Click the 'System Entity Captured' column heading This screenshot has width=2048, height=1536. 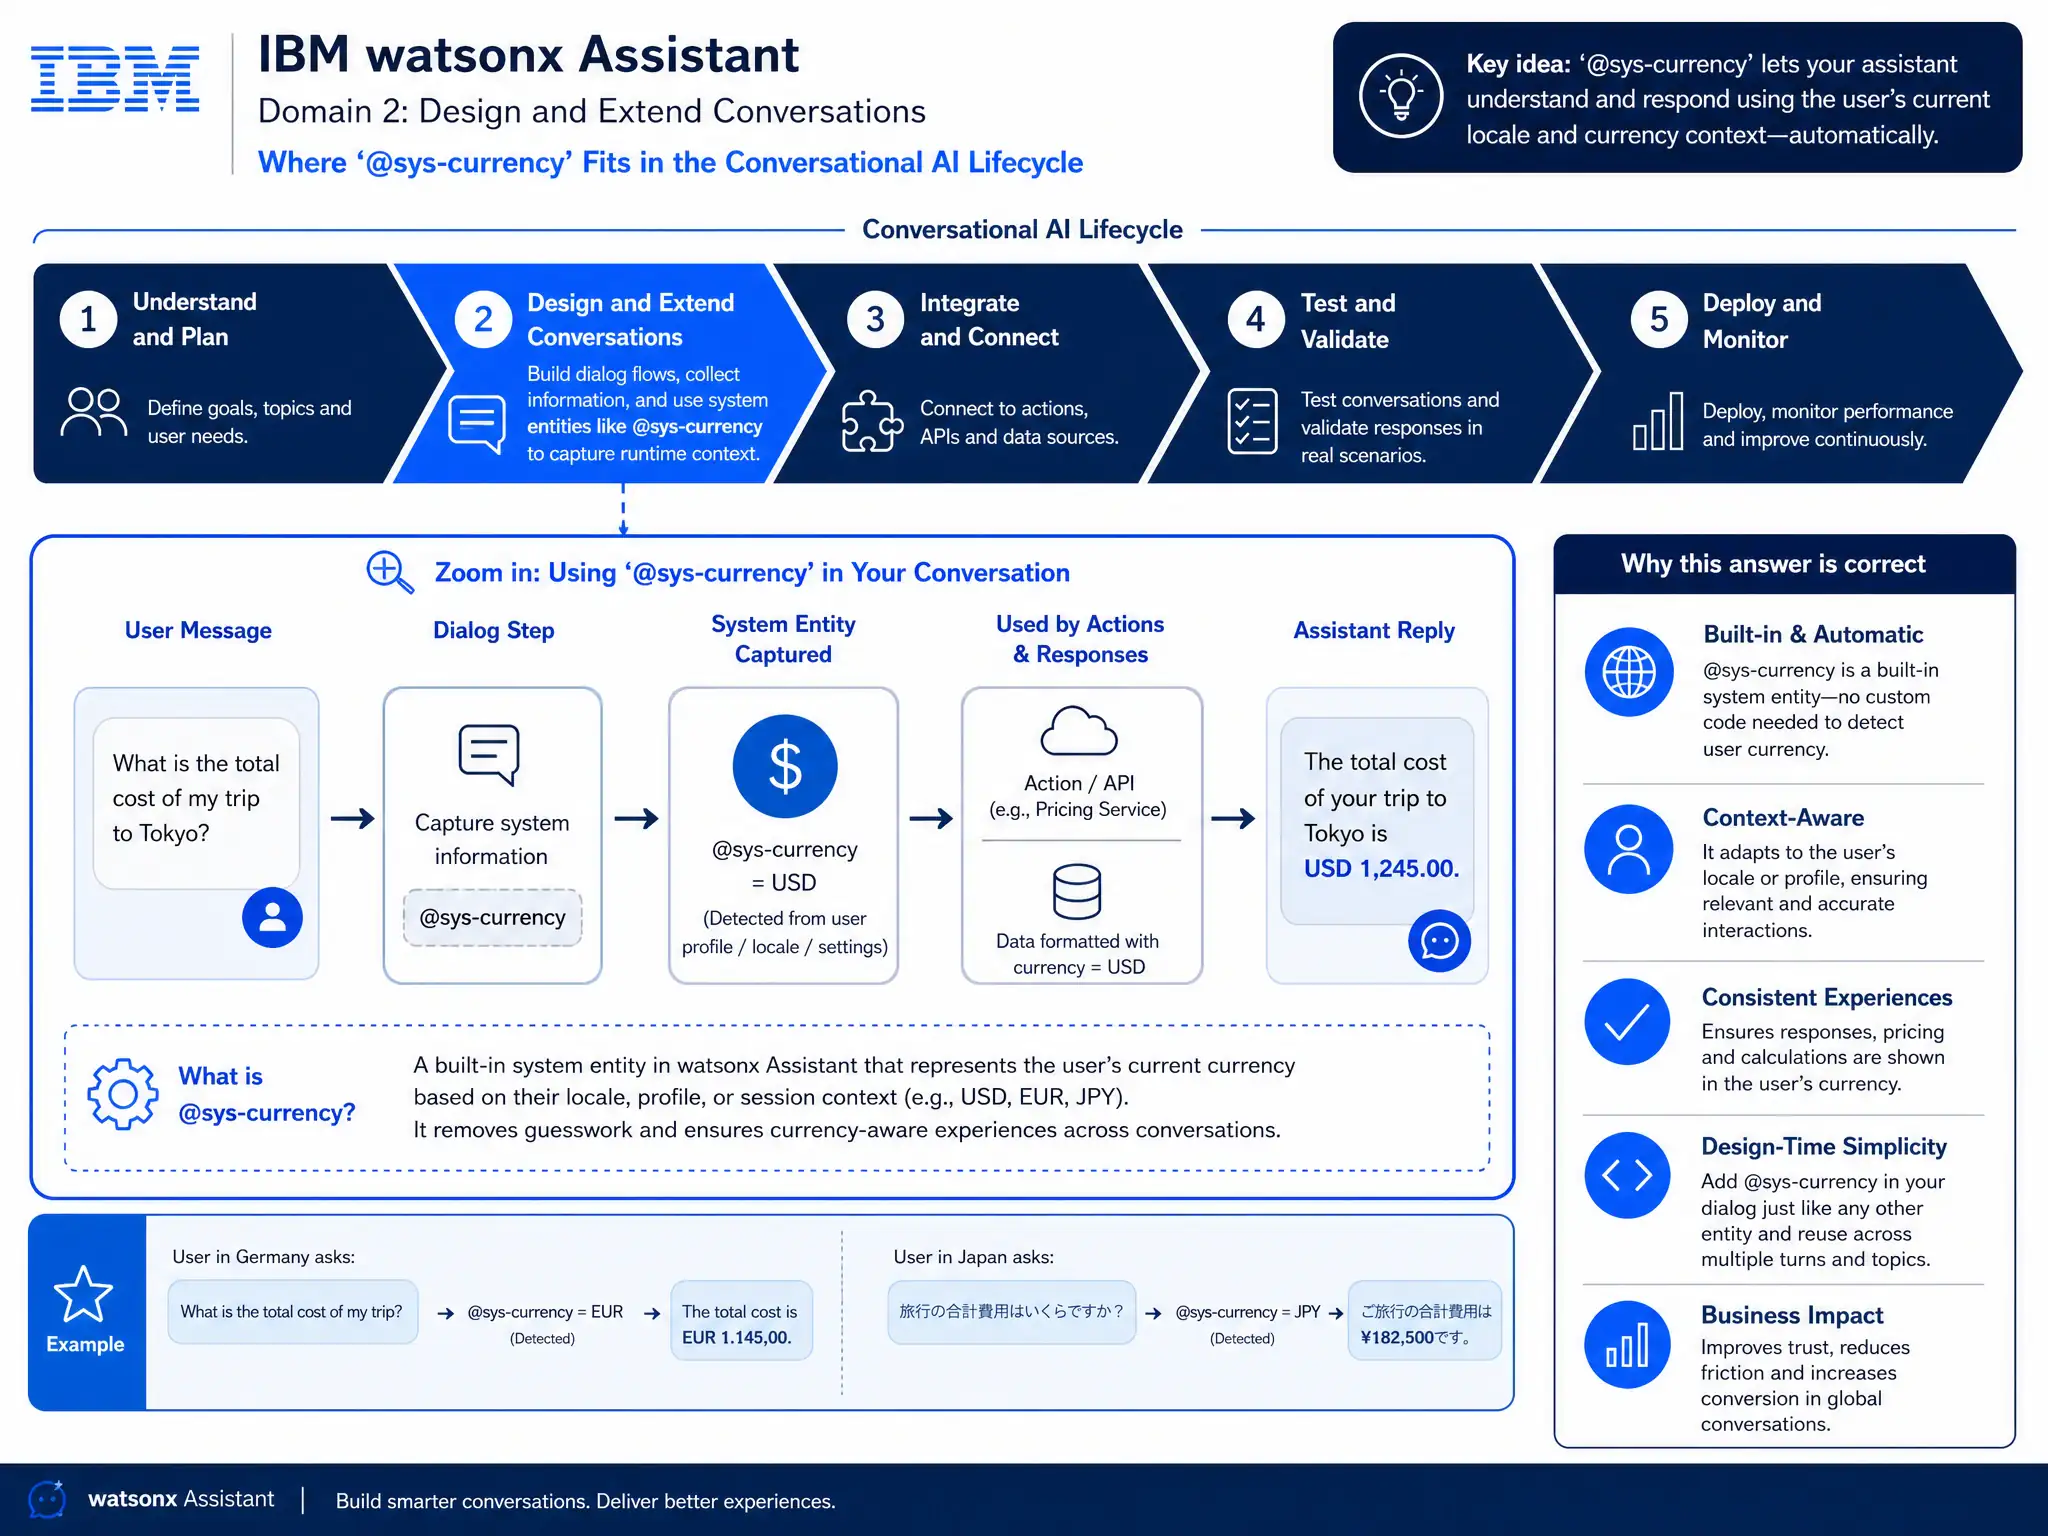point(783,639)
